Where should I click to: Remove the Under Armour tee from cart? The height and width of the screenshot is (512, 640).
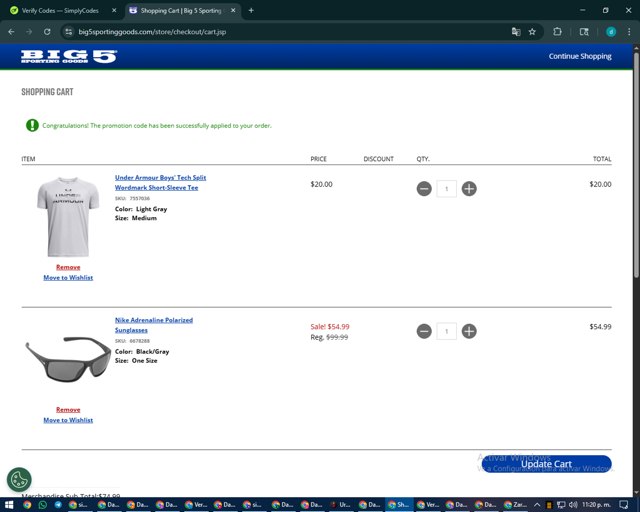click(x=68, y=267)
